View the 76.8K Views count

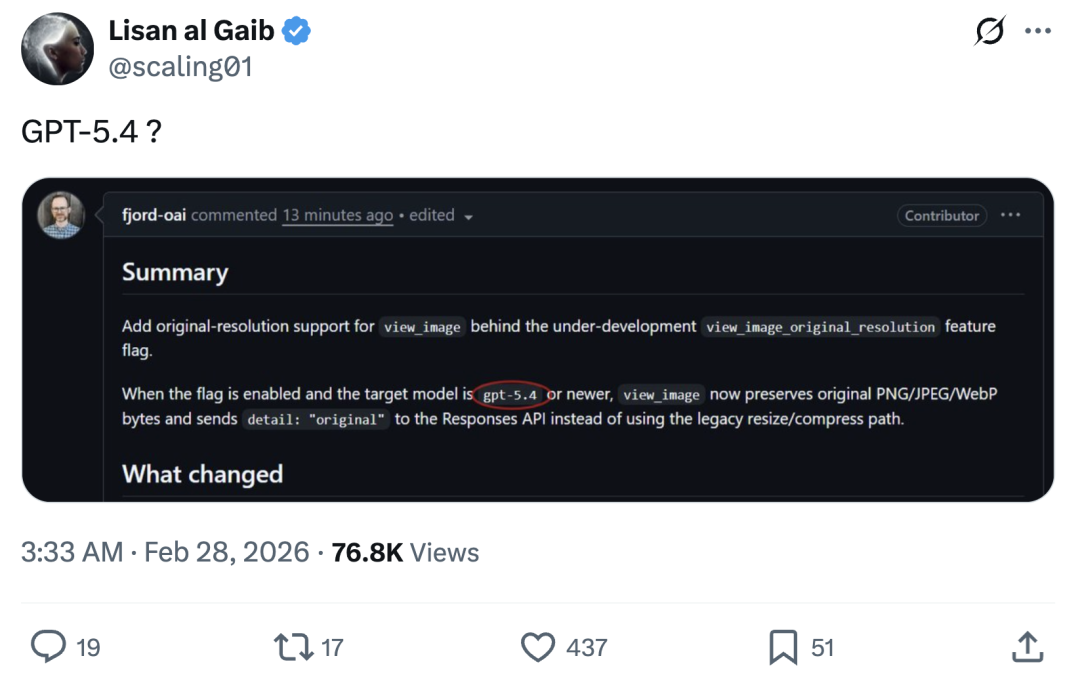(x=405, y=552)
